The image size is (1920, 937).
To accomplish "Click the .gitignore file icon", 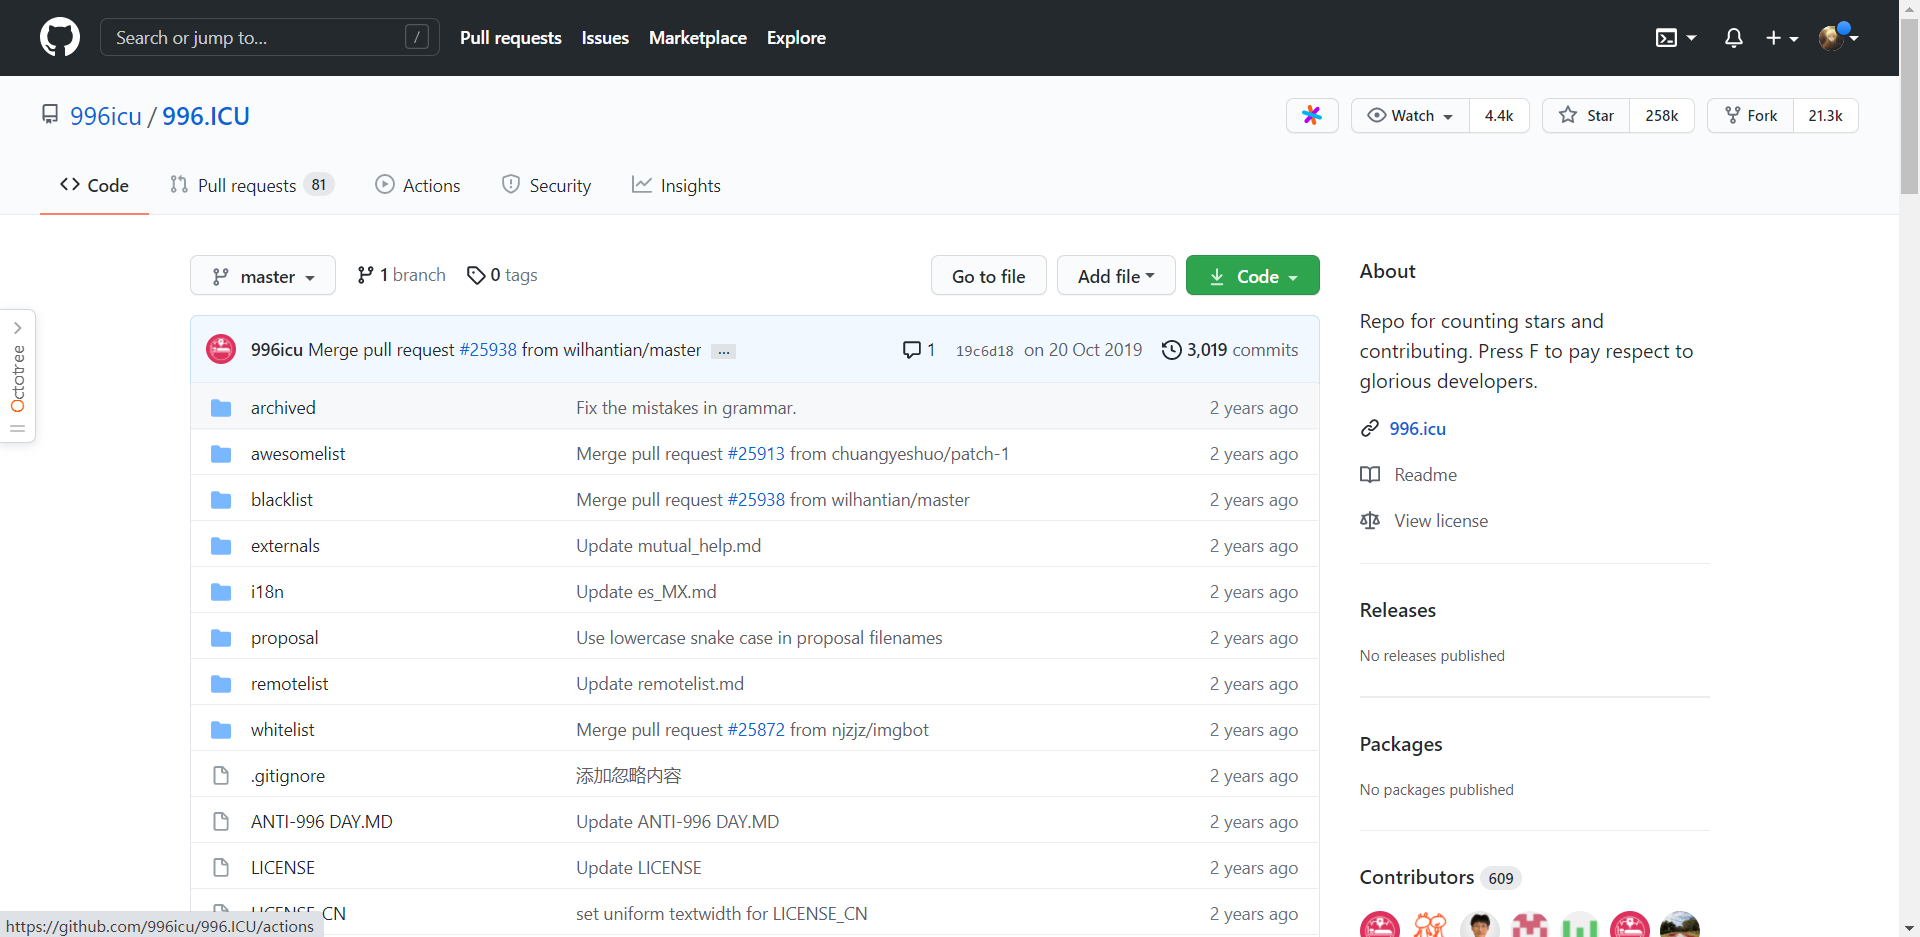I will tap(221, 776).
